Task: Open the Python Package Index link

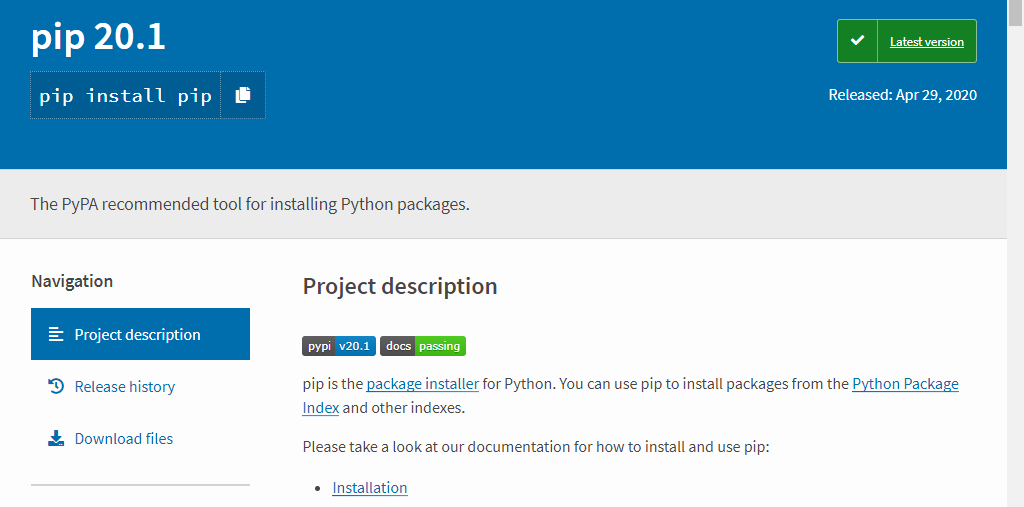Action: pyautogui.click(x=904, y=384)
